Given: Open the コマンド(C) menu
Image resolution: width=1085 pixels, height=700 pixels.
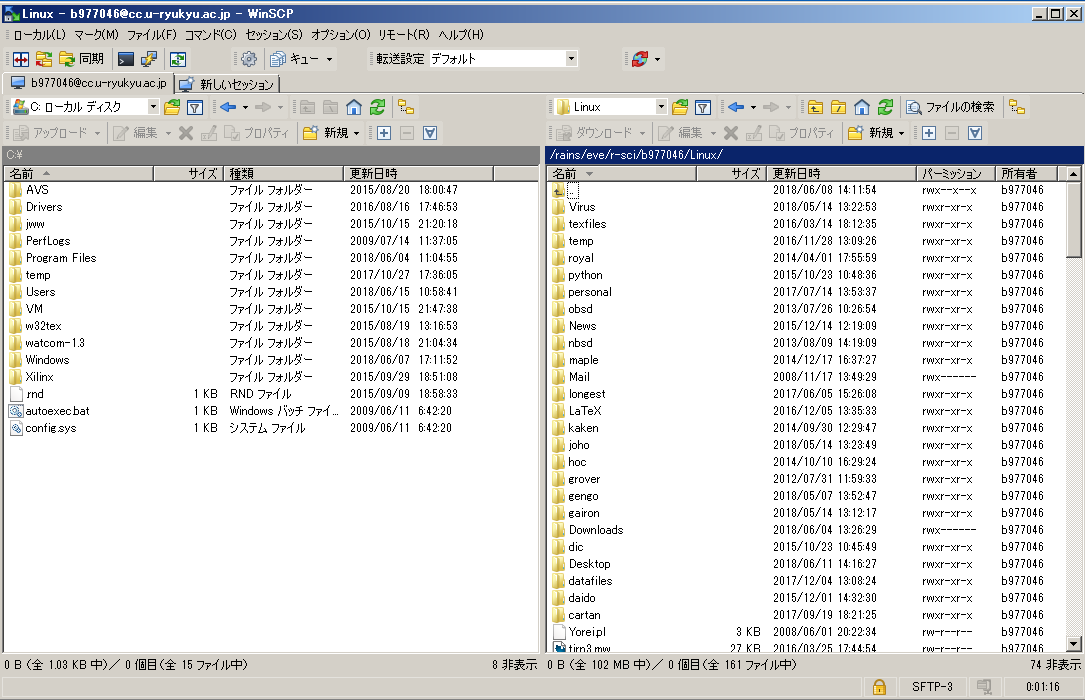Looking at the screenshot, I should [210, 35].
